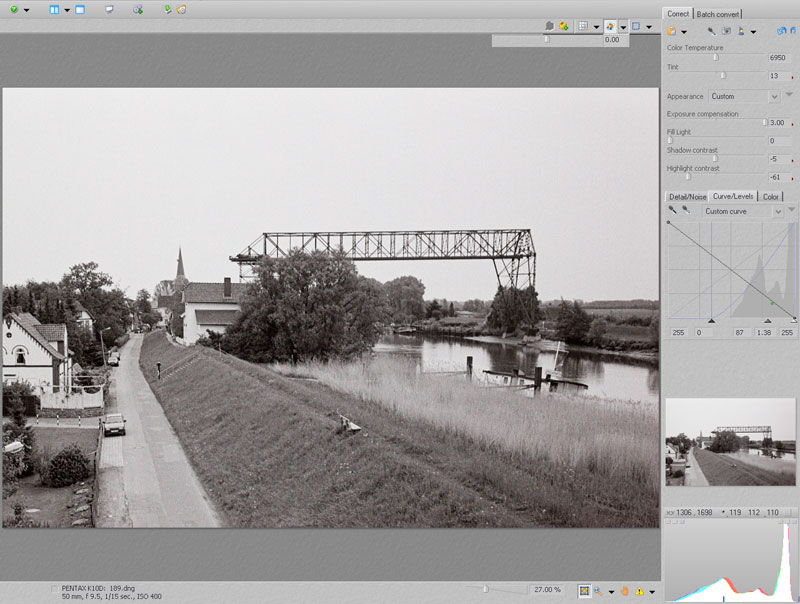Click the exposure warning triangle icon
The width and height of the screenshot is (800, 604).
coord(639,590)
